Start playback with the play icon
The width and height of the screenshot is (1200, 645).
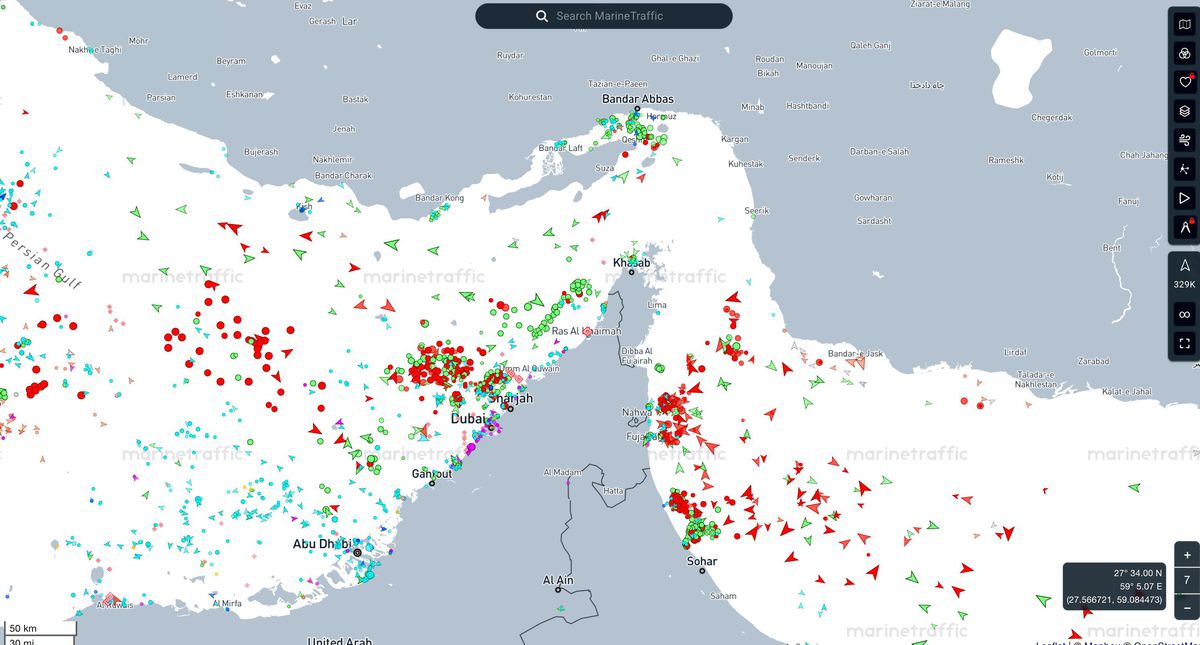(x=1184, y=198)
